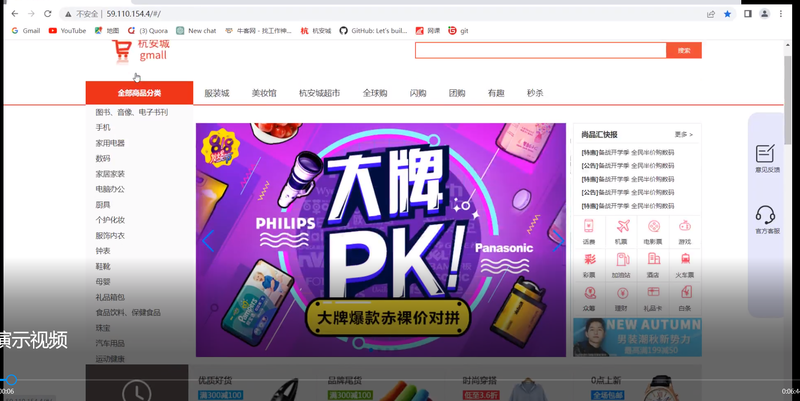Screen dimensions: 800x401
Task: Open the 家用电器 category
Action: [x=110, y=143]
